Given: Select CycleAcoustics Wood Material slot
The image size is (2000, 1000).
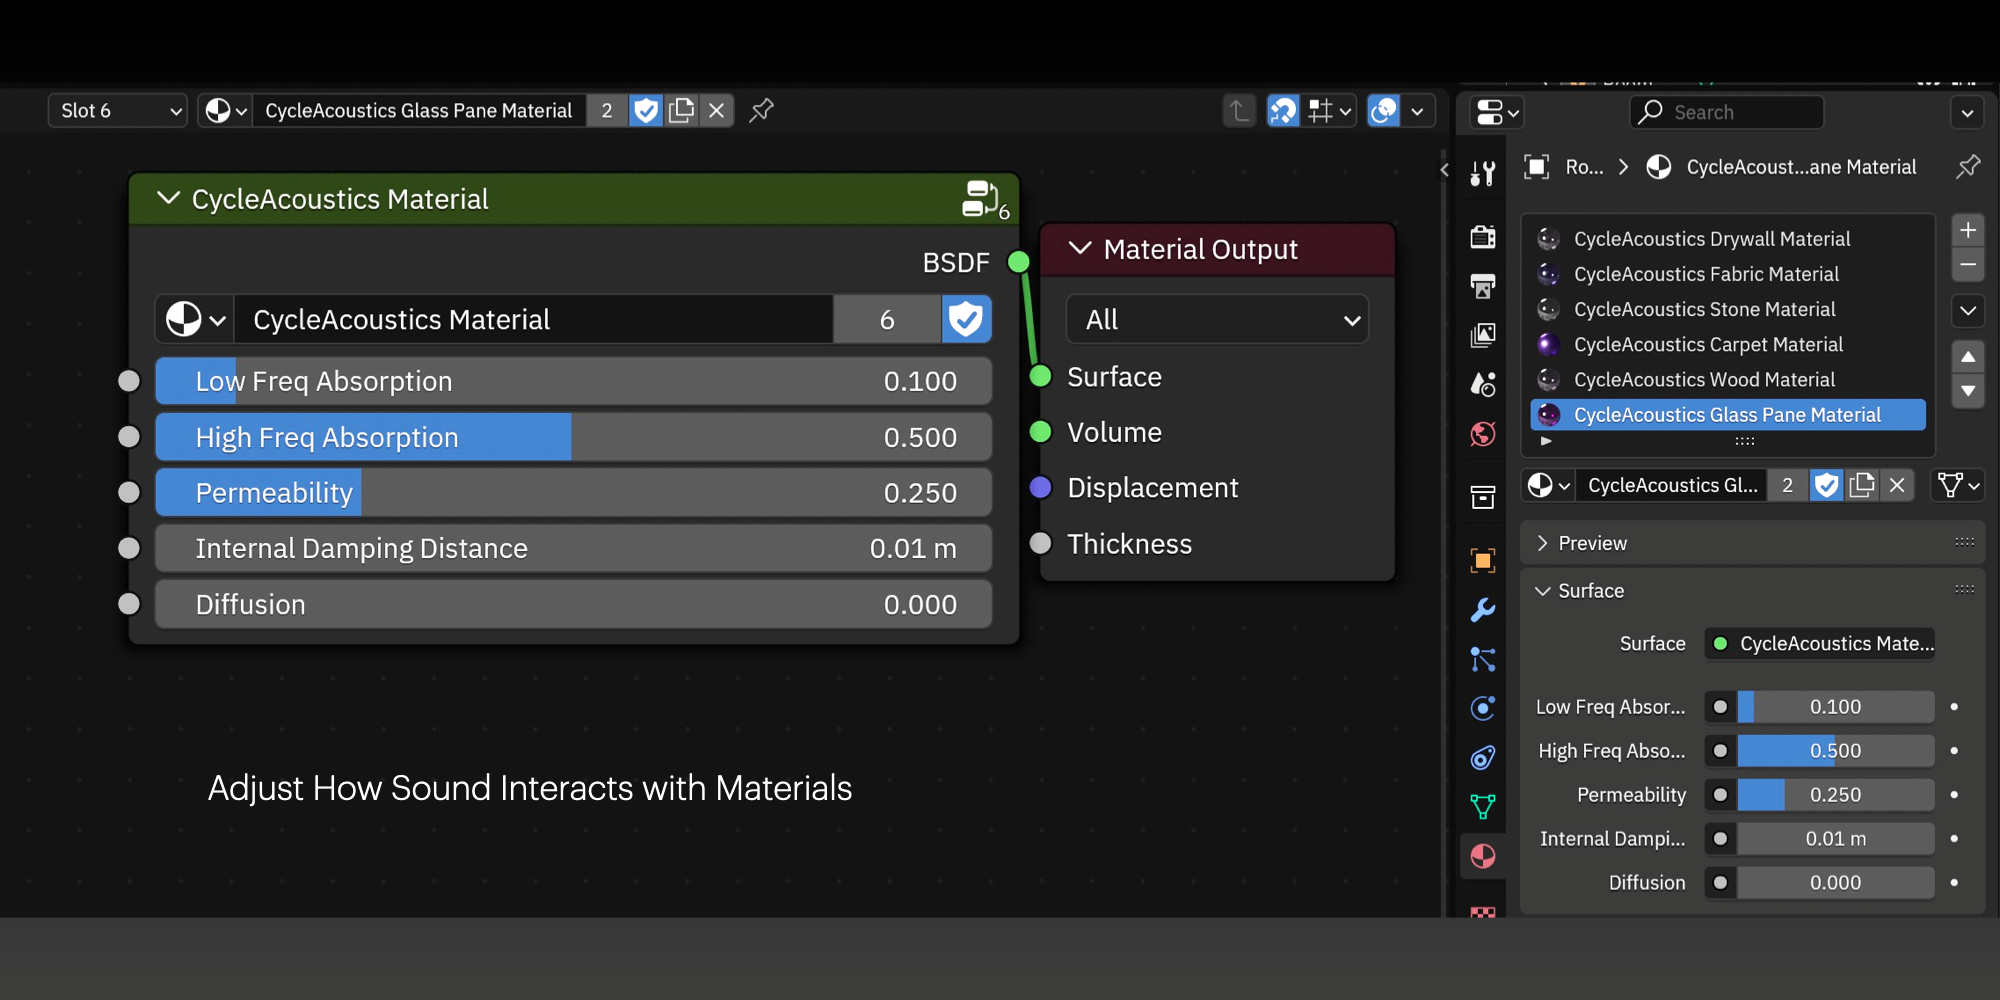Looking at the screenshot, I should coord(1728,379).
